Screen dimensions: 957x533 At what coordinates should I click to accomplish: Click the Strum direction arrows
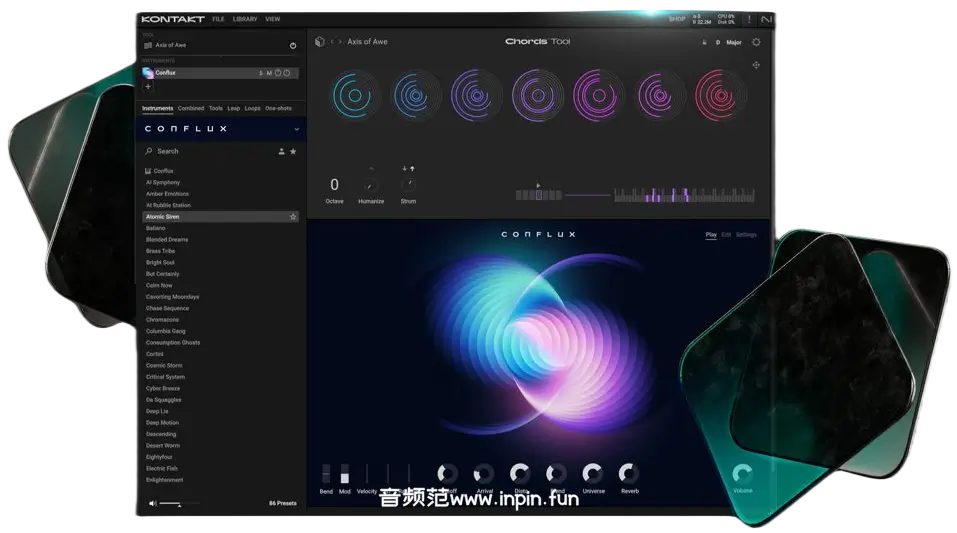point(408,169)
